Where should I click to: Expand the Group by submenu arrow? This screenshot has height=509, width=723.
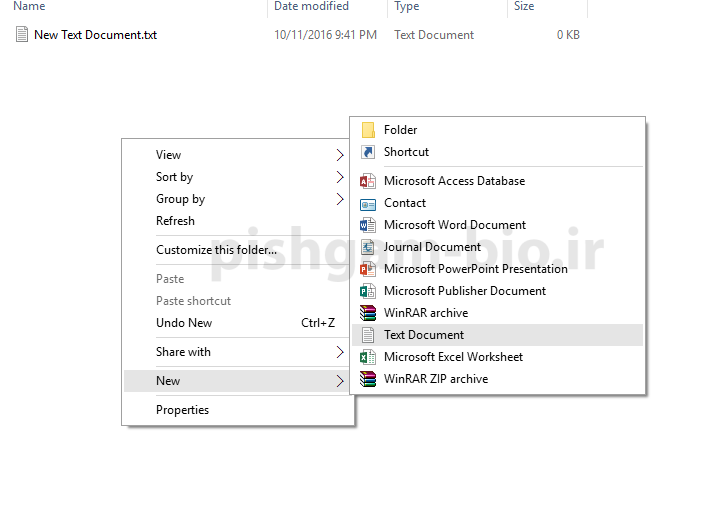point(340,199)
